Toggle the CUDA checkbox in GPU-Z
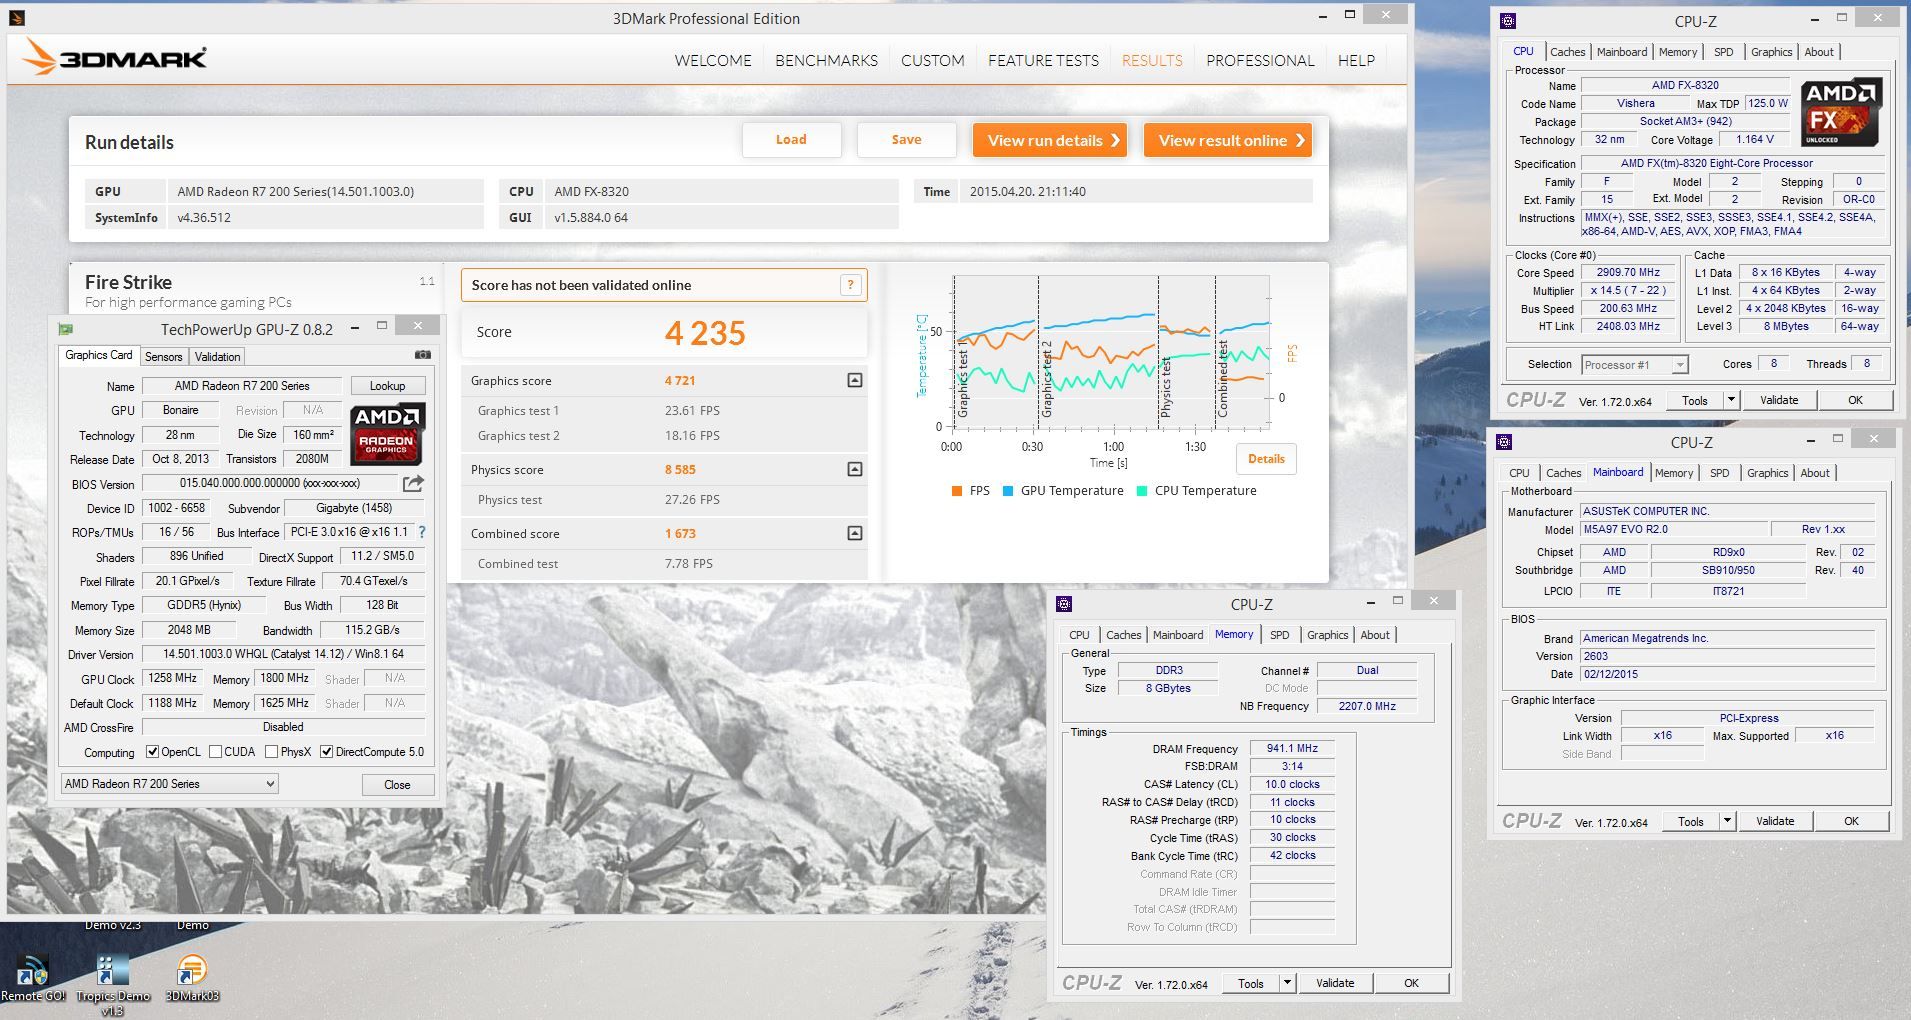This screenshot has height=1020, width=1911. [215, 752]
